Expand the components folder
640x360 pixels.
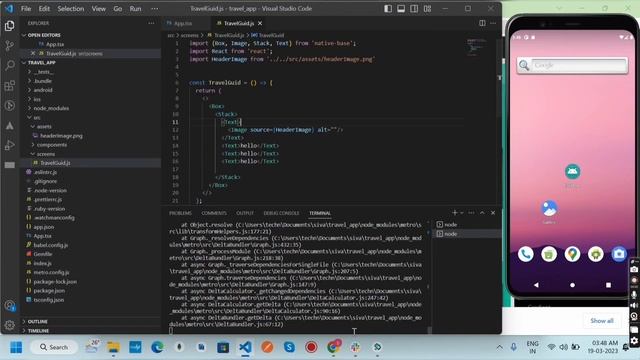point(52,144)
